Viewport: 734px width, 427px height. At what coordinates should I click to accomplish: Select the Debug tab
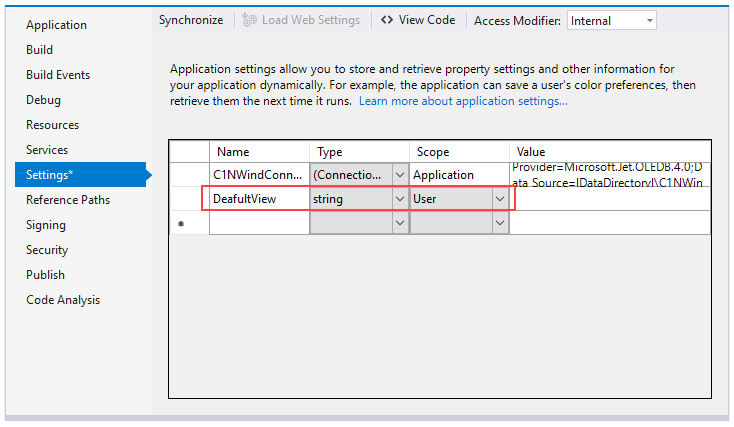43,100
